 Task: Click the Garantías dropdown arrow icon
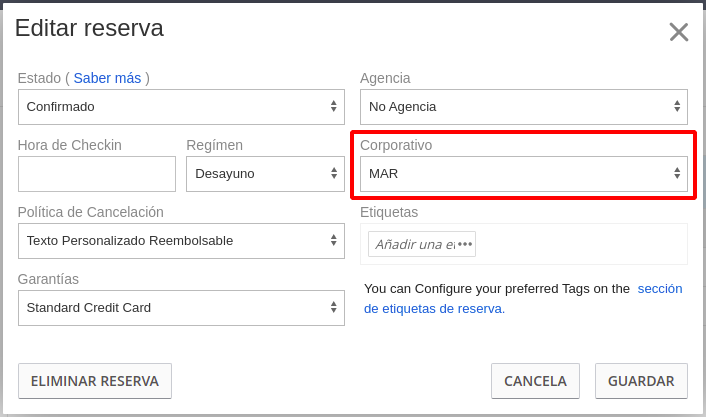[333, 307]
